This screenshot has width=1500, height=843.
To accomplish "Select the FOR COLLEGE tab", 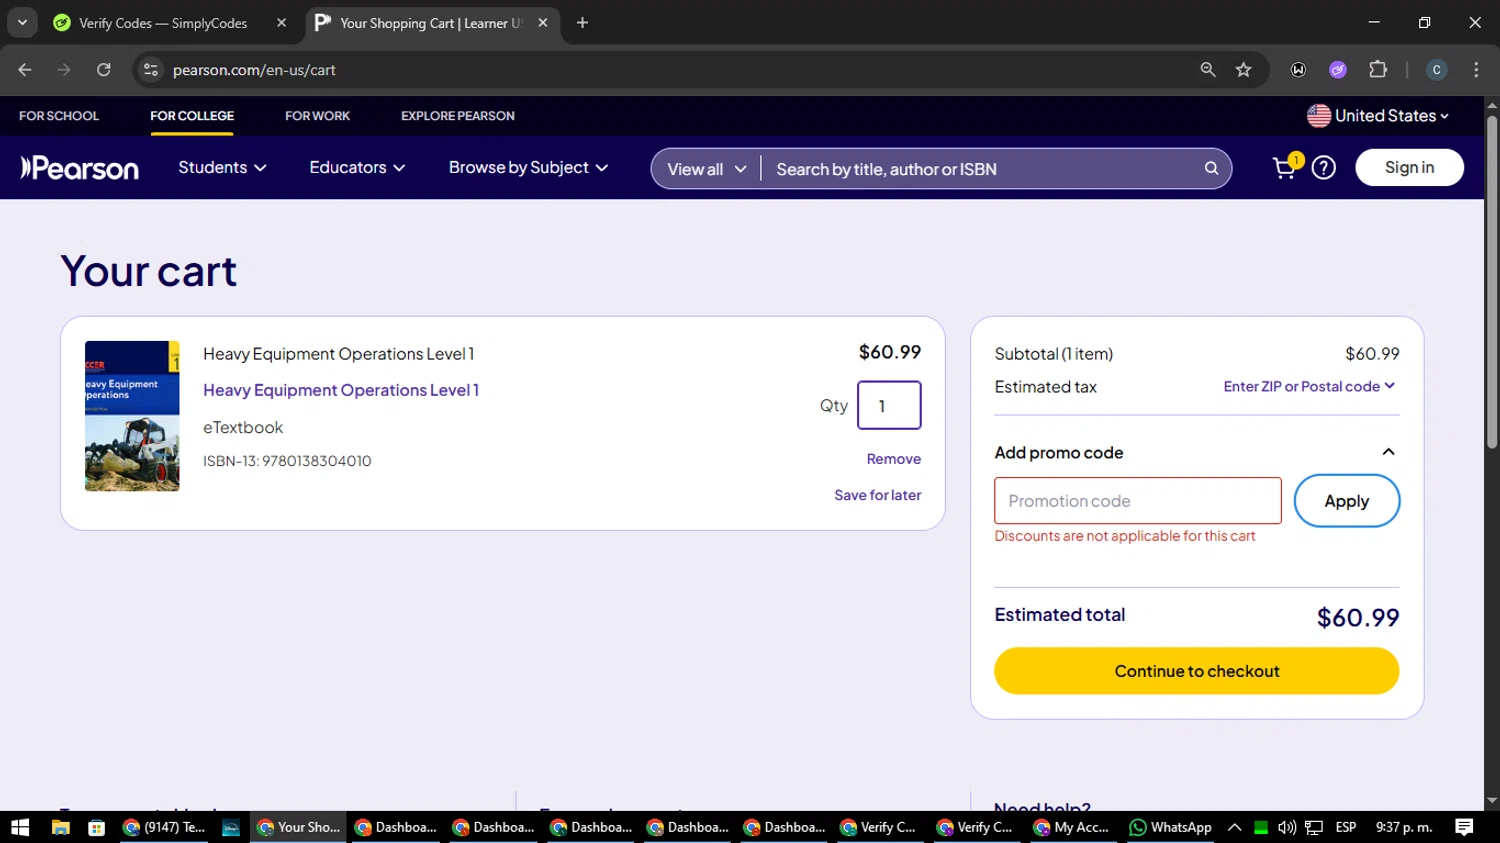I will [x=192, y=116].
